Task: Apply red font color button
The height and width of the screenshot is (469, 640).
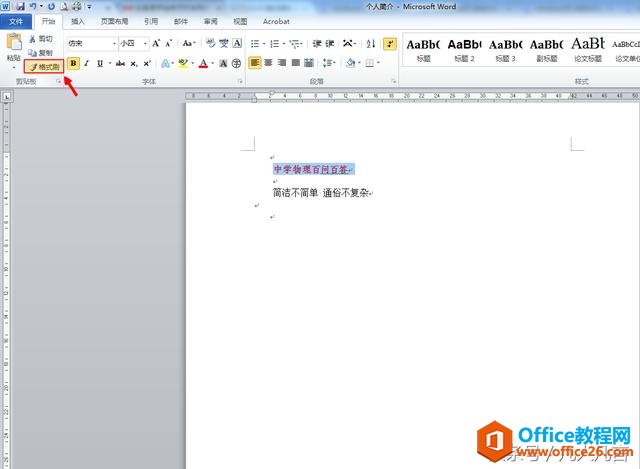Action: coord(203,63)
